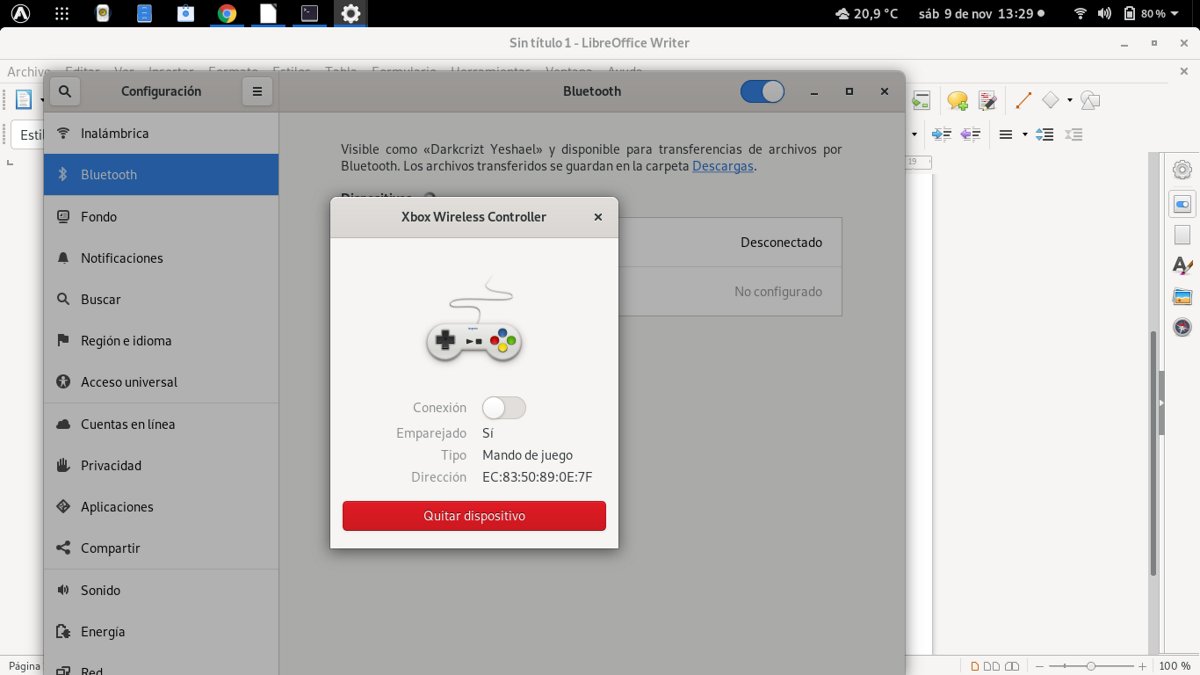Expand Writer's line spacing dropdown arrow
This screenshot has height=675, width=1200.
click(x=1024, y=134)
